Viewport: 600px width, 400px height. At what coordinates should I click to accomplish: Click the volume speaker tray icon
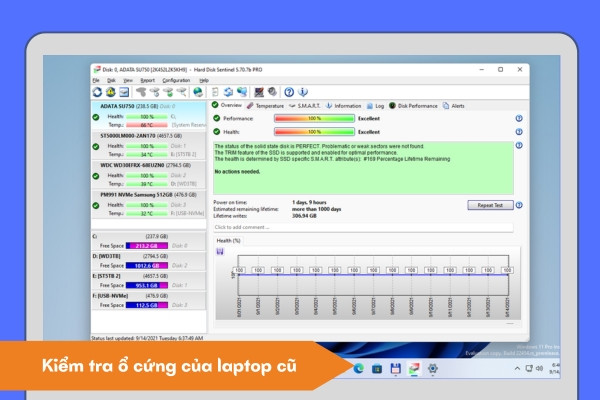coord(540,368)
